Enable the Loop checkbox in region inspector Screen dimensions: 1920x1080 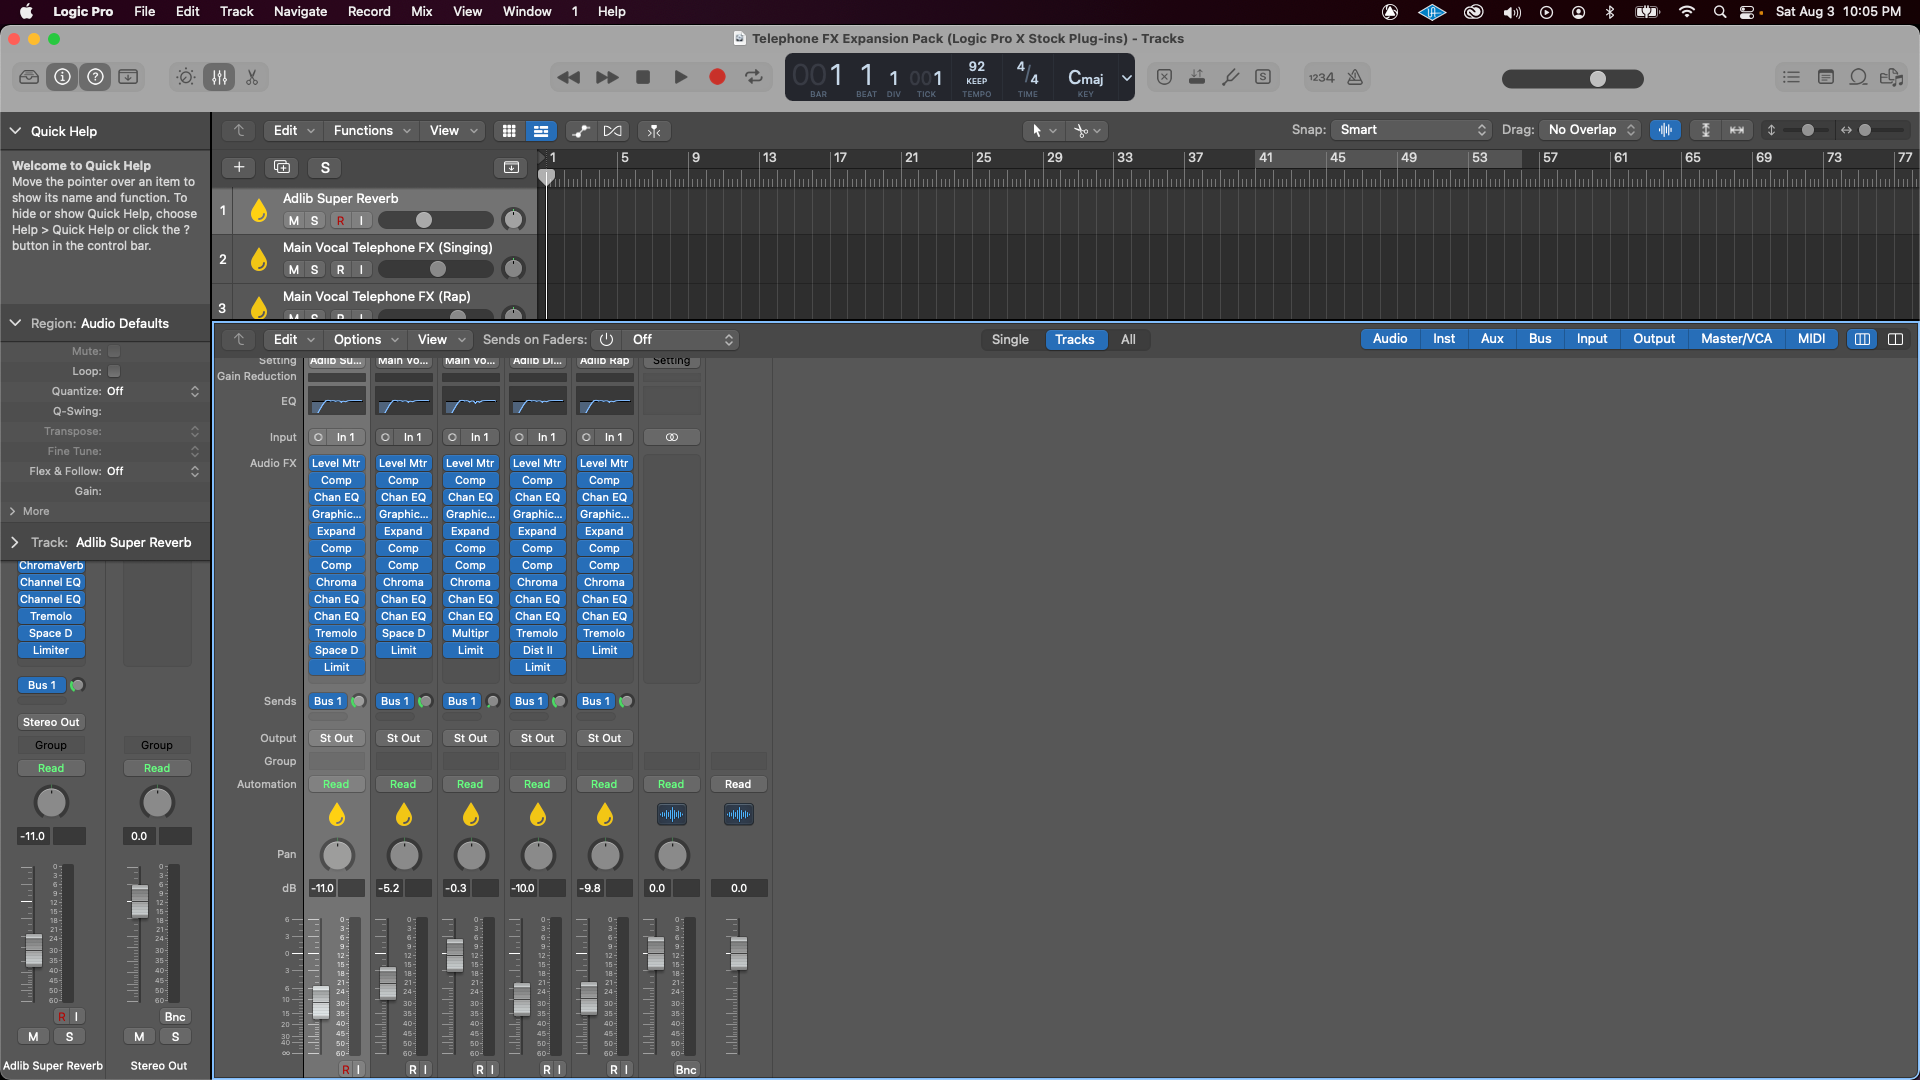(114, 371)
